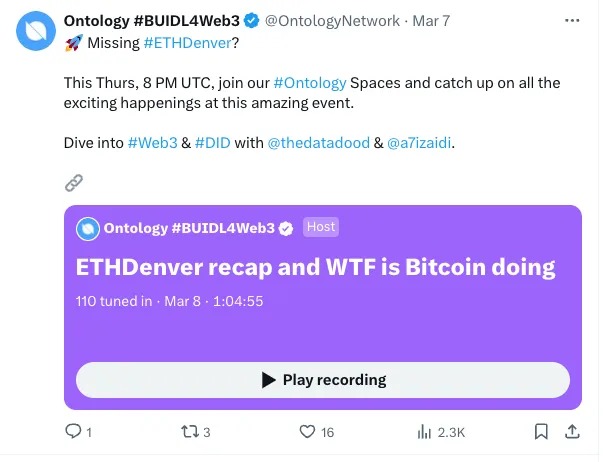This screenshot has width=603, height=462.
Task: Visit @a7izaidi mention profile
Action: pos(419,143)
